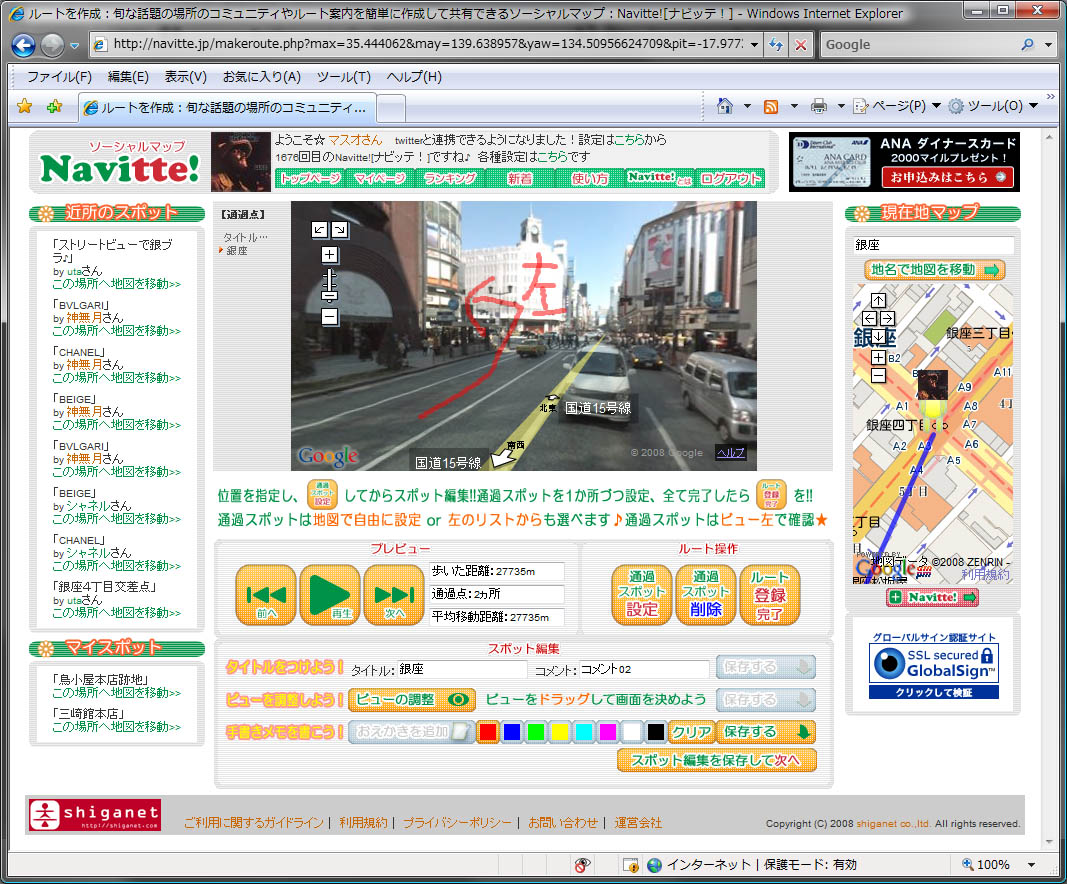Image resolution: width=1067 pixels, height=884 pixels.
Task: Zoom in on the street view
Action: pos(330,255)
